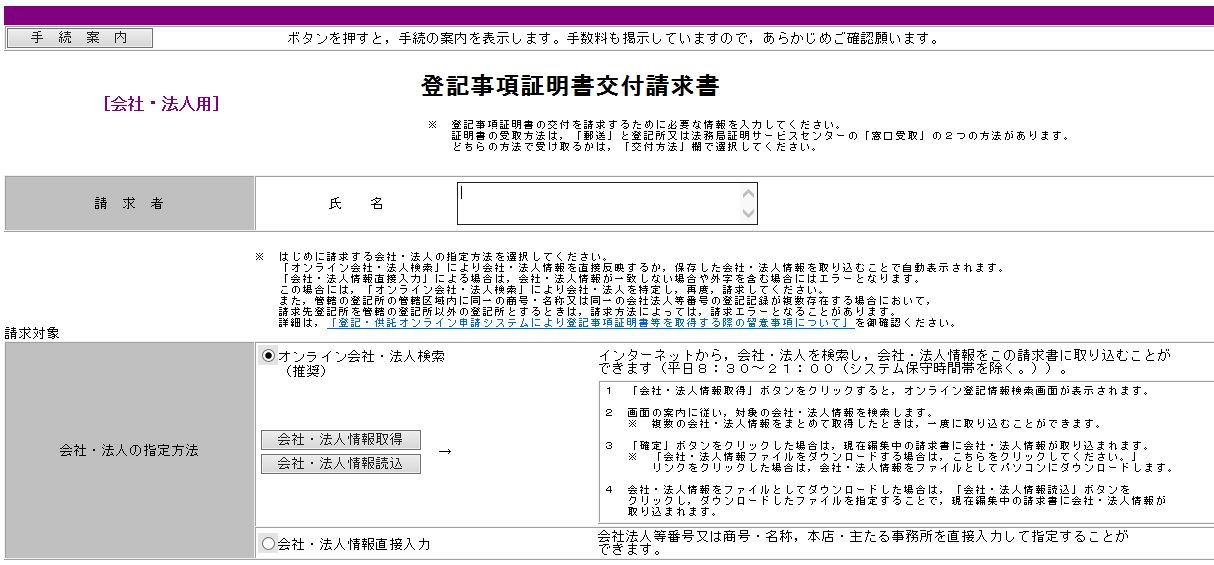Screen dimensions: 1214x565
Task: Open the 登記・供託オンライン申請システム留意事項 link
Action: [591, 323]
